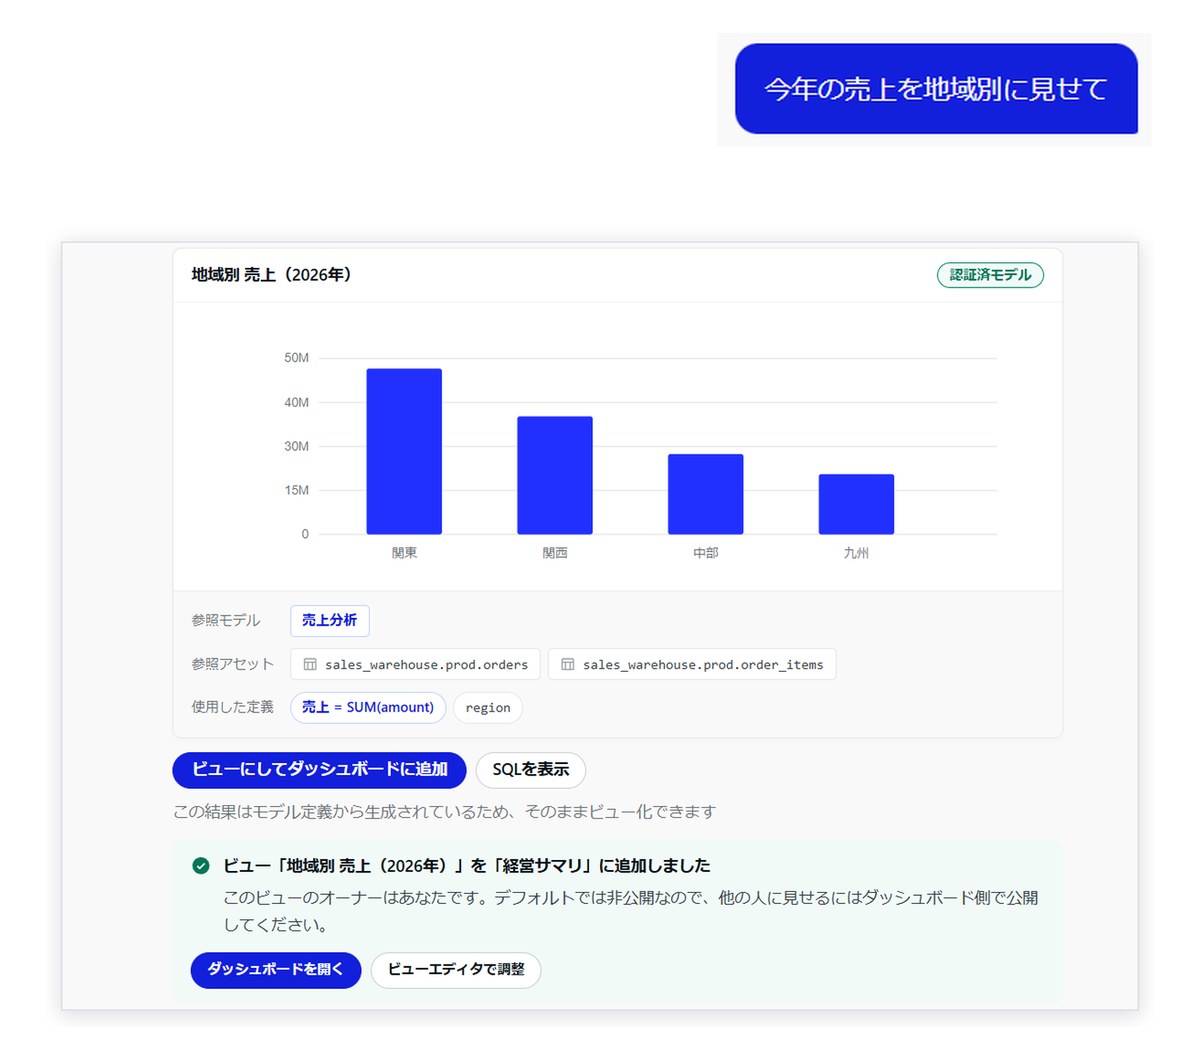Click the 50M axis label

(x=297, y=358)
